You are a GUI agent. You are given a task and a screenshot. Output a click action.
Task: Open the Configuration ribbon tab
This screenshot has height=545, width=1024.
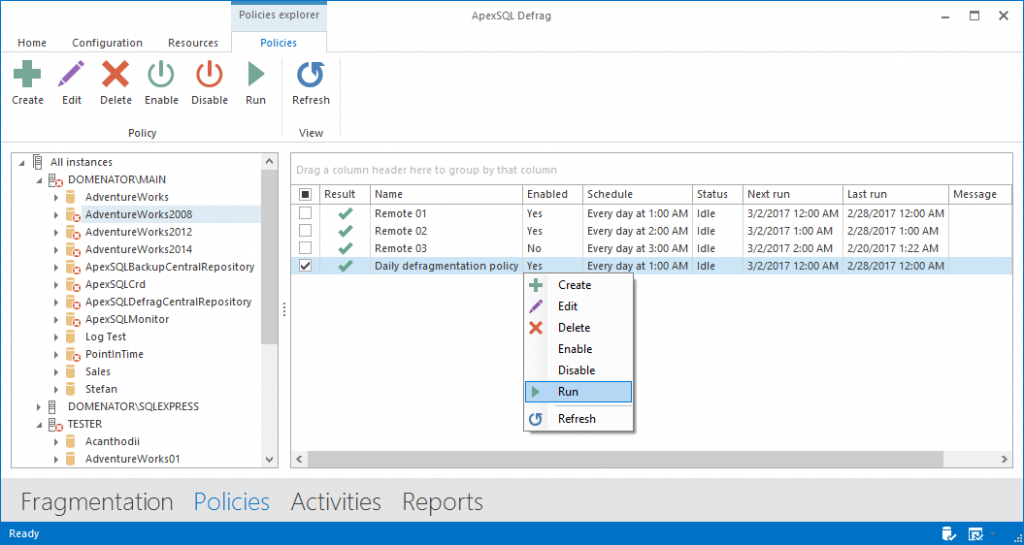point(107,43)
